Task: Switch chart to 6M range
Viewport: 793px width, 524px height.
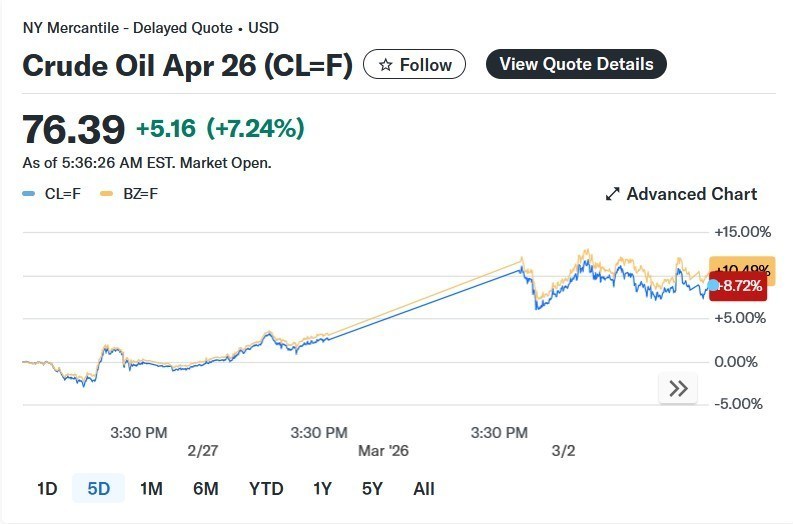Action: coord(206,489)
